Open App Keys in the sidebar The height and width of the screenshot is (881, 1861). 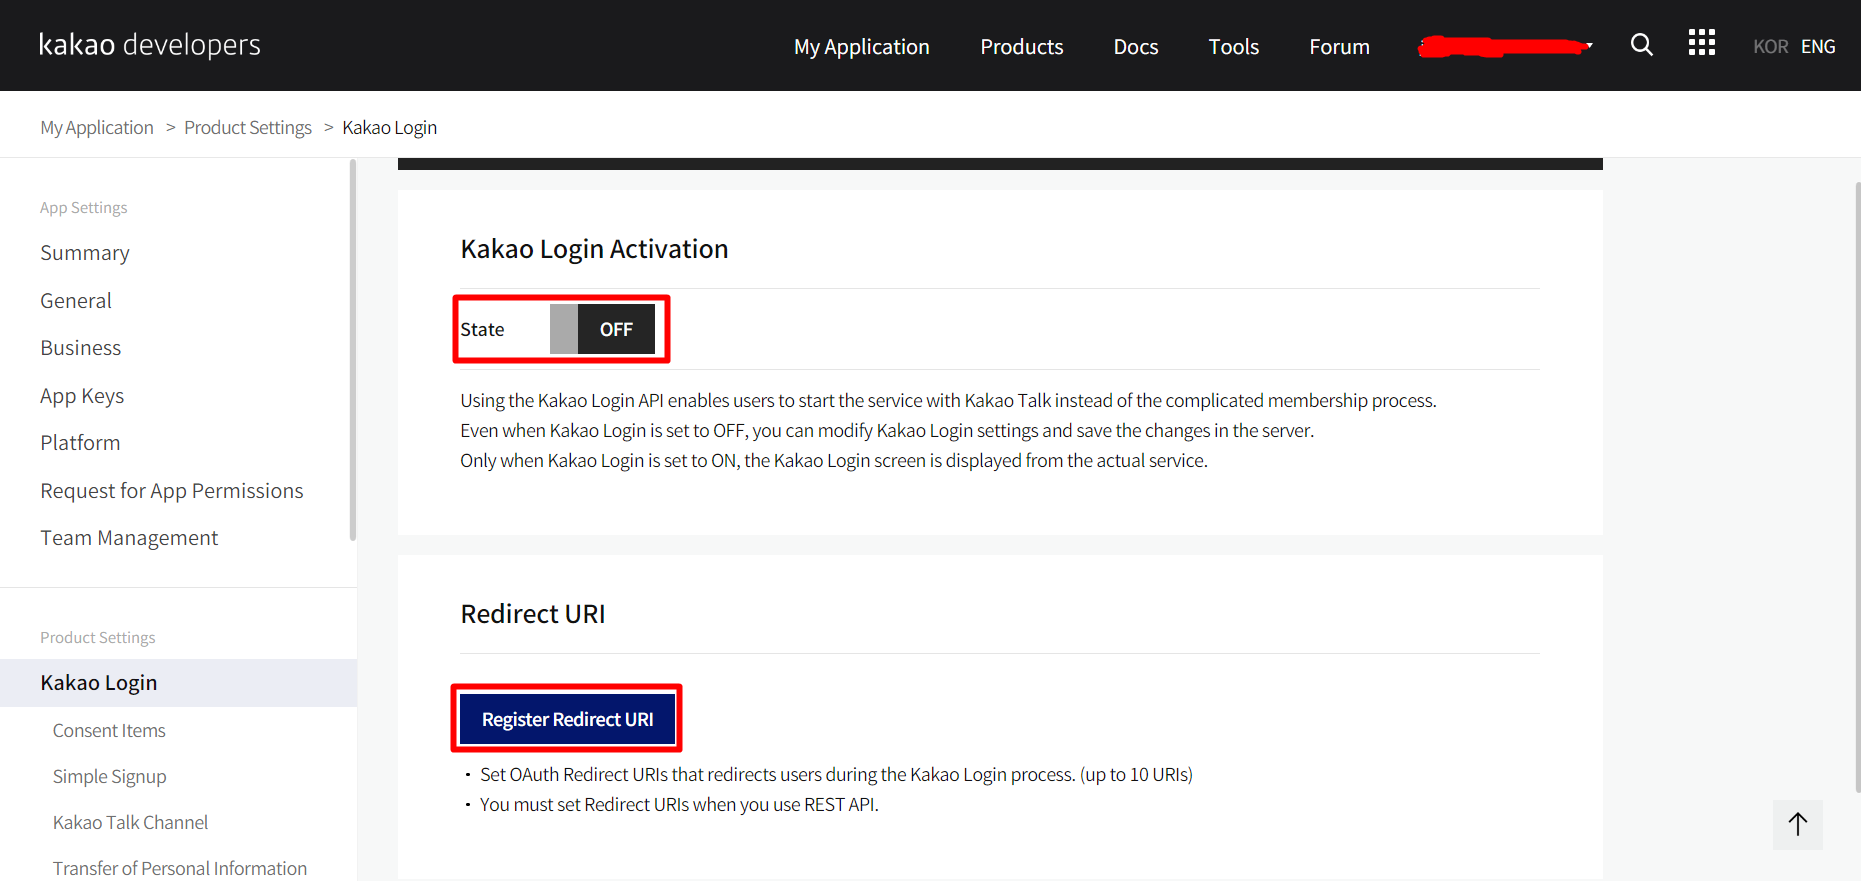tap(82, 396)
